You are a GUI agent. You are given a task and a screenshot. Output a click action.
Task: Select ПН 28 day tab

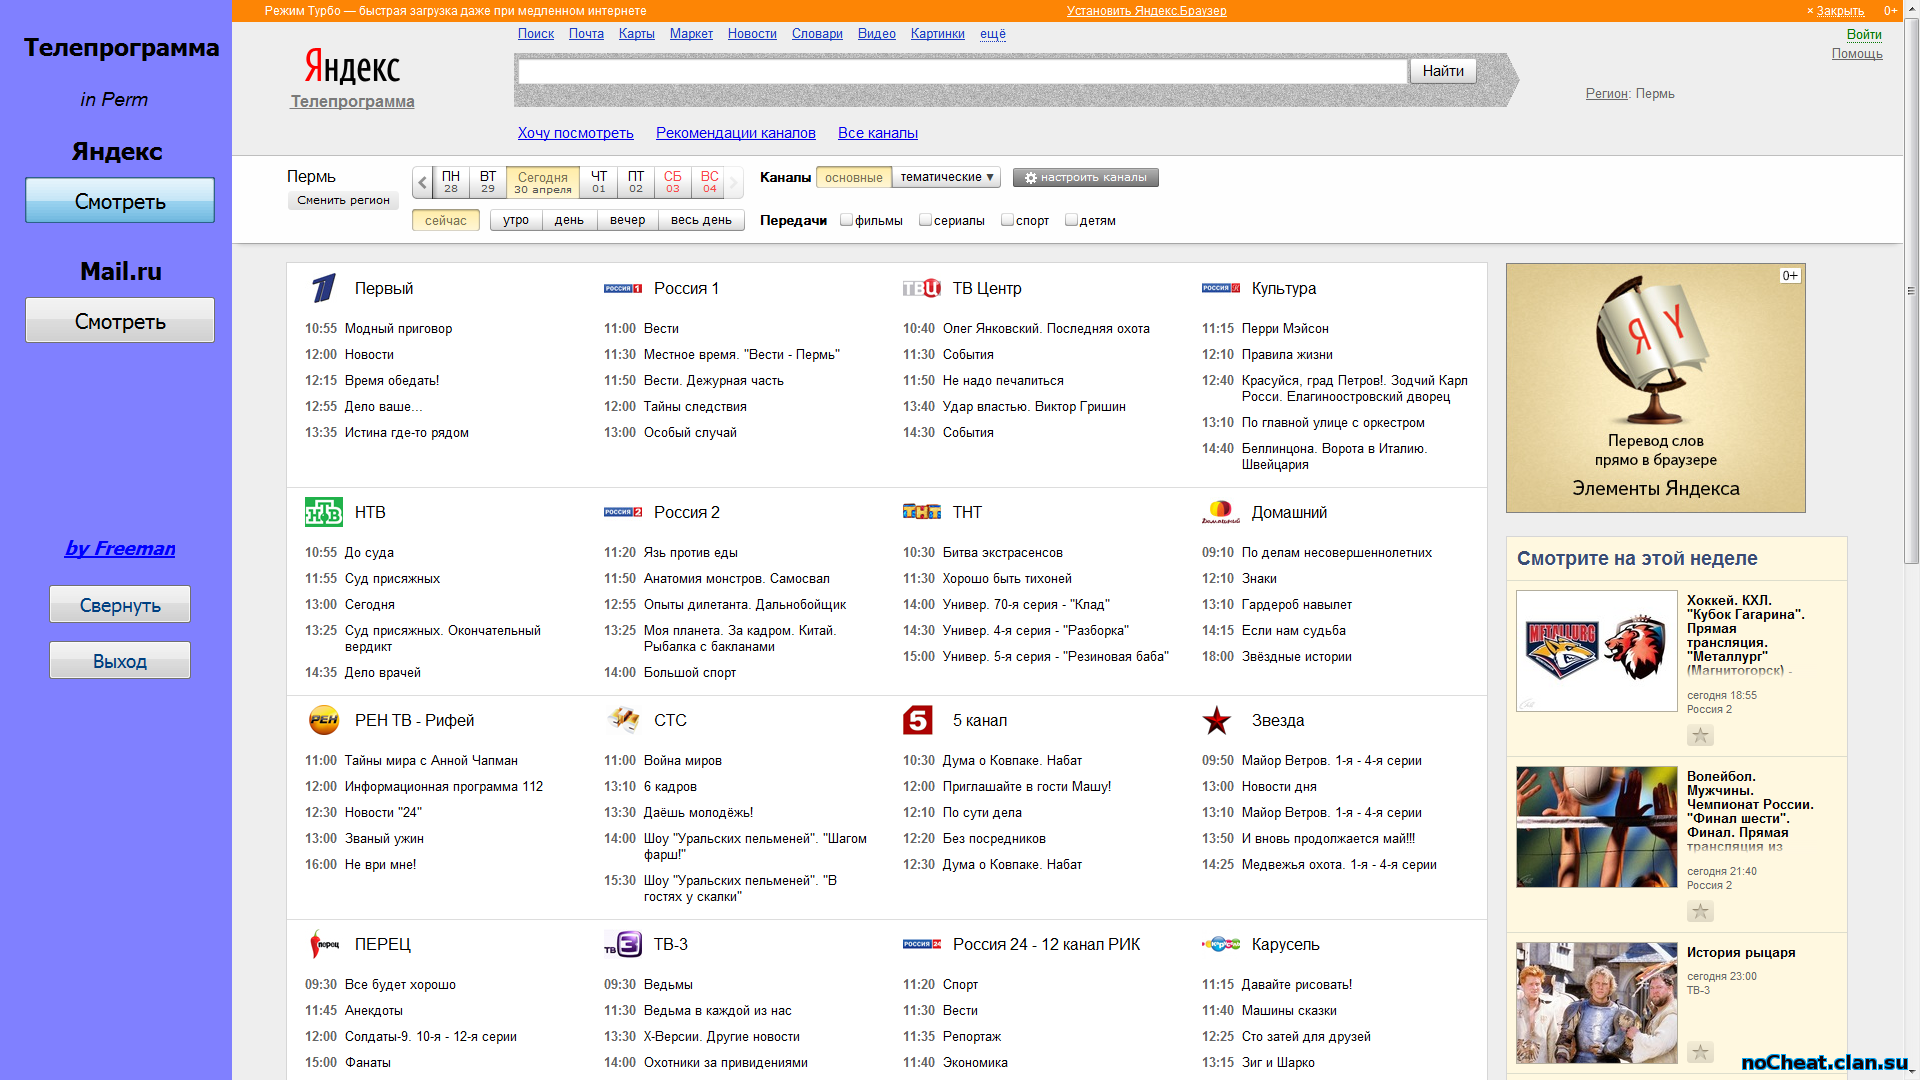point(451,182)
